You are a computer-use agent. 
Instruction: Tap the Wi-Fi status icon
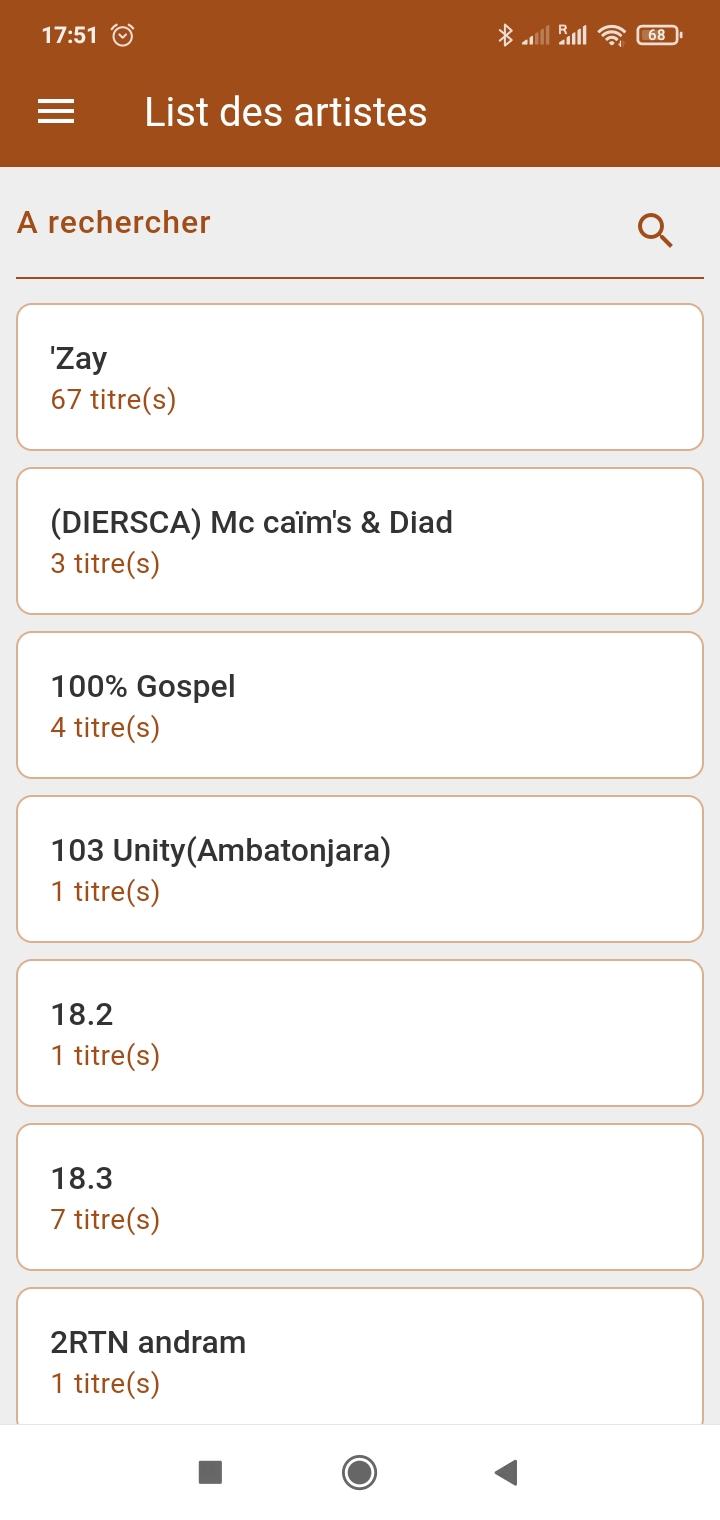click(610, 36)
